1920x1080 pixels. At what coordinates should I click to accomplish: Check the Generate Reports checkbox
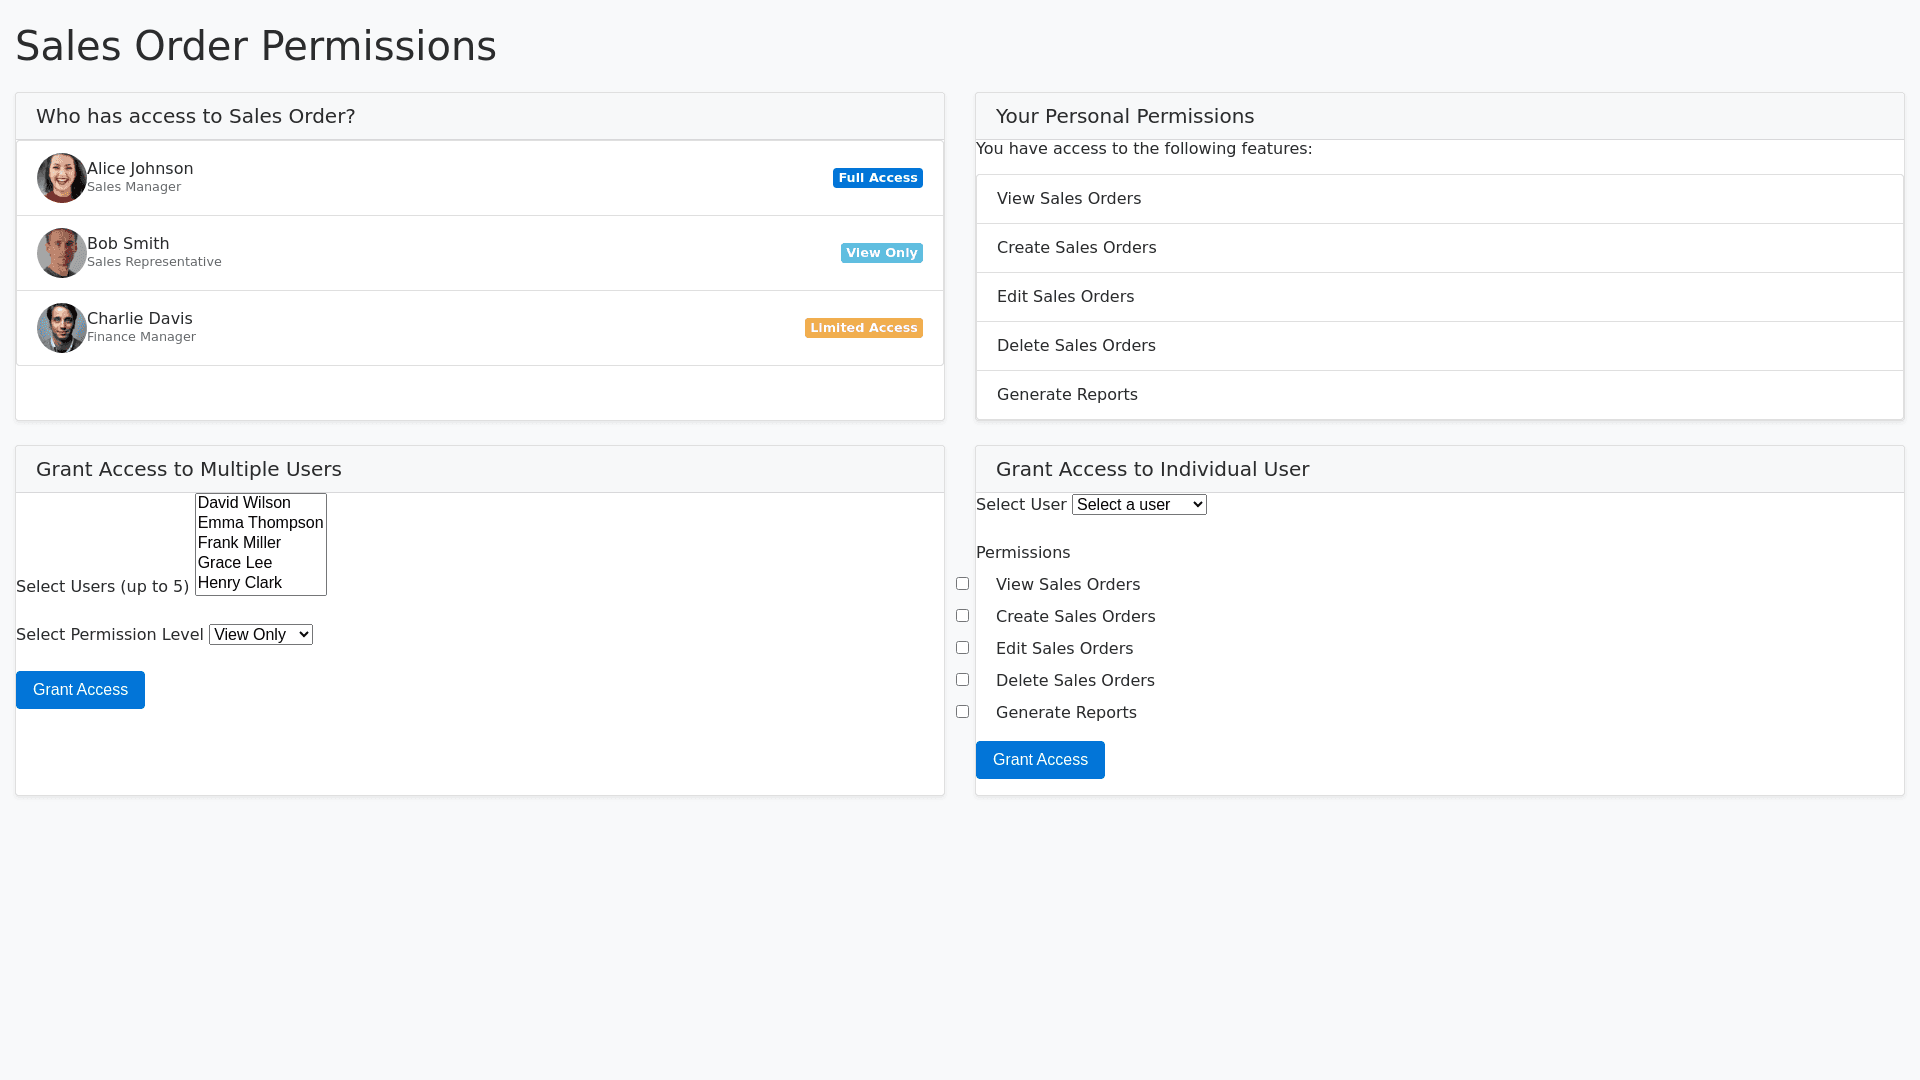coord(962,712)
